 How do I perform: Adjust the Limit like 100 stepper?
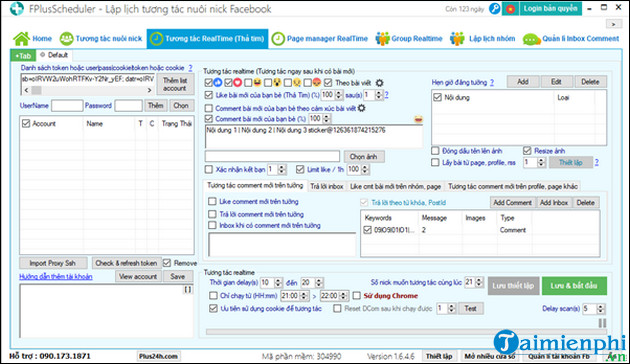(x=365, y=170)
